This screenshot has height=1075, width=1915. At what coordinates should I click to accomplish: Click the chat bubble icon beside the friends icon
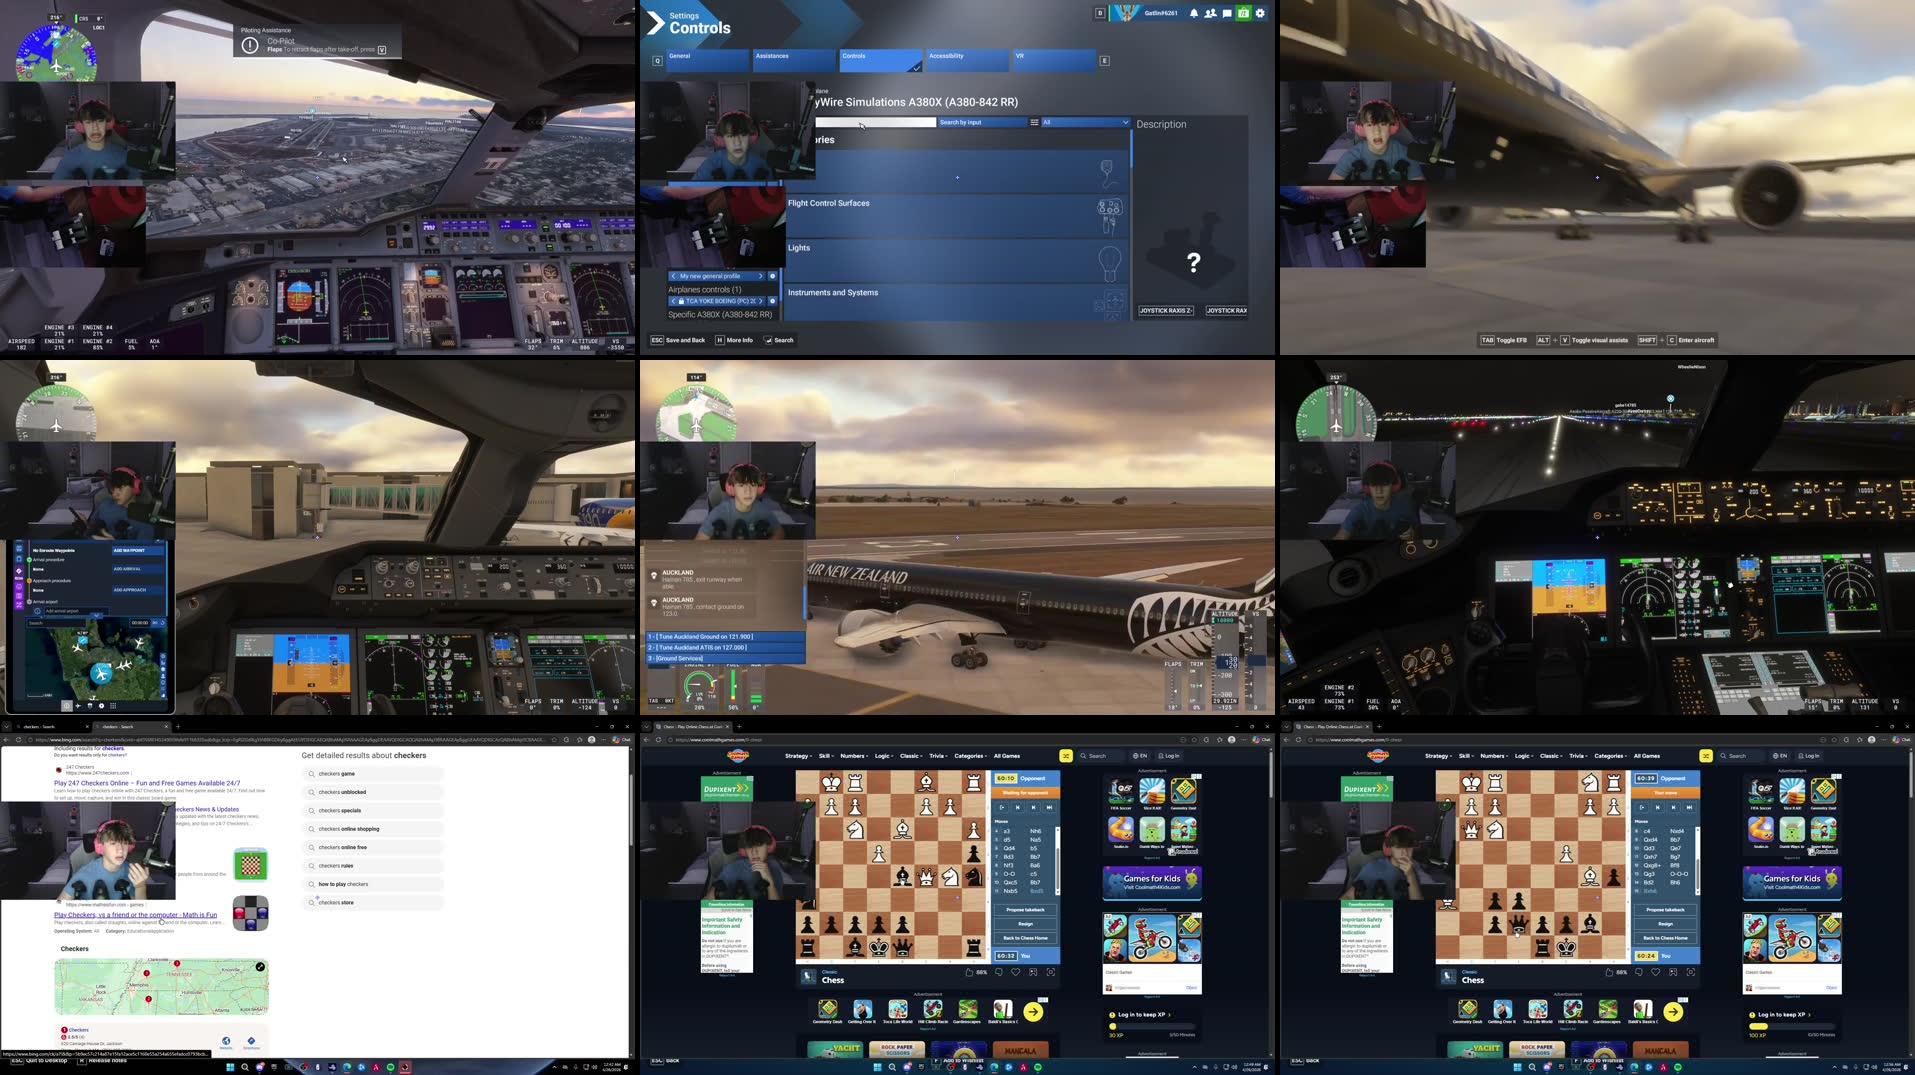click(1228, 13)
